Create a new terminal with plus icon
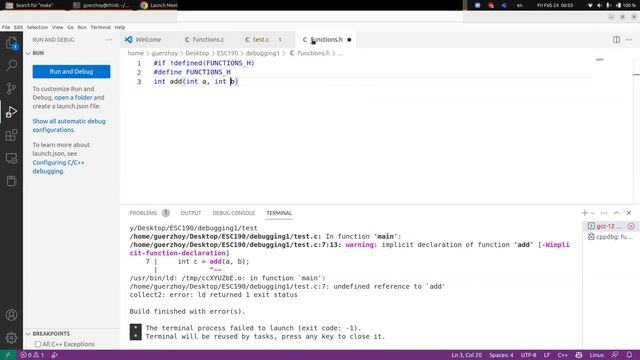The width and height of the screenshot is (640, 360). click(x=584, y=213)
